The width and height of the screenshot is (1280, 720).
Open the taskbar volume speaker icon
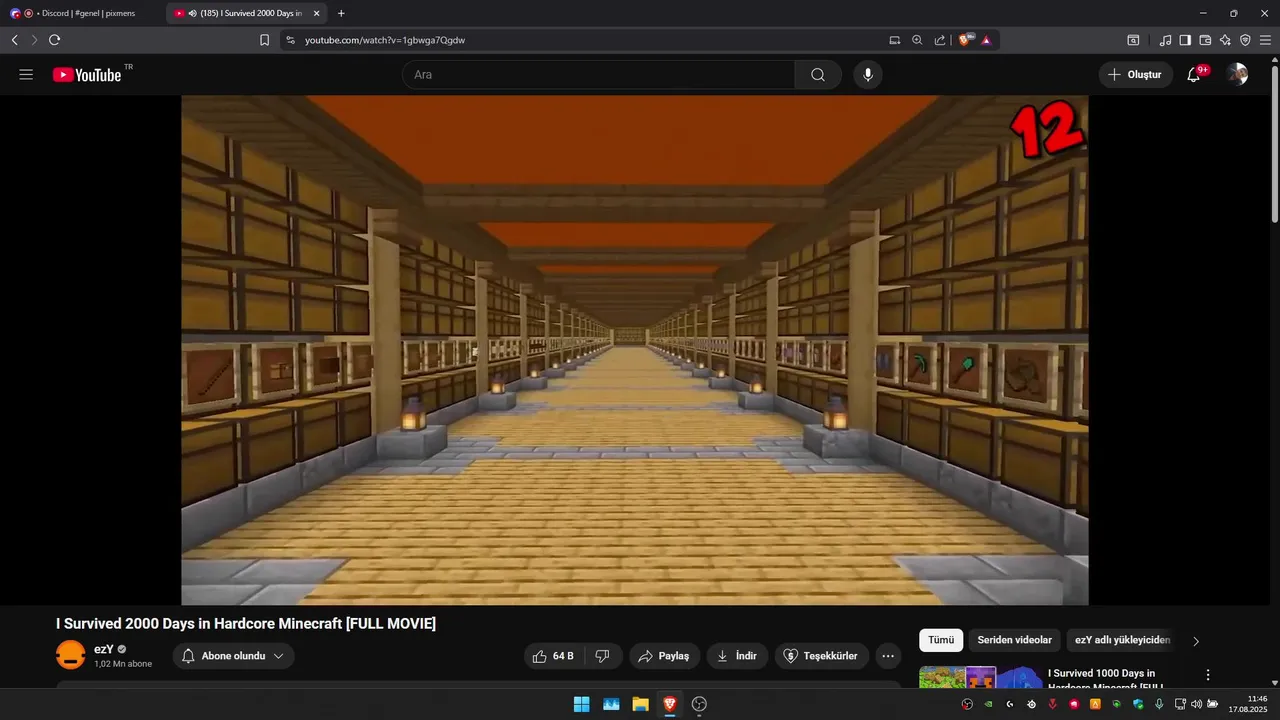[1196, 704]
